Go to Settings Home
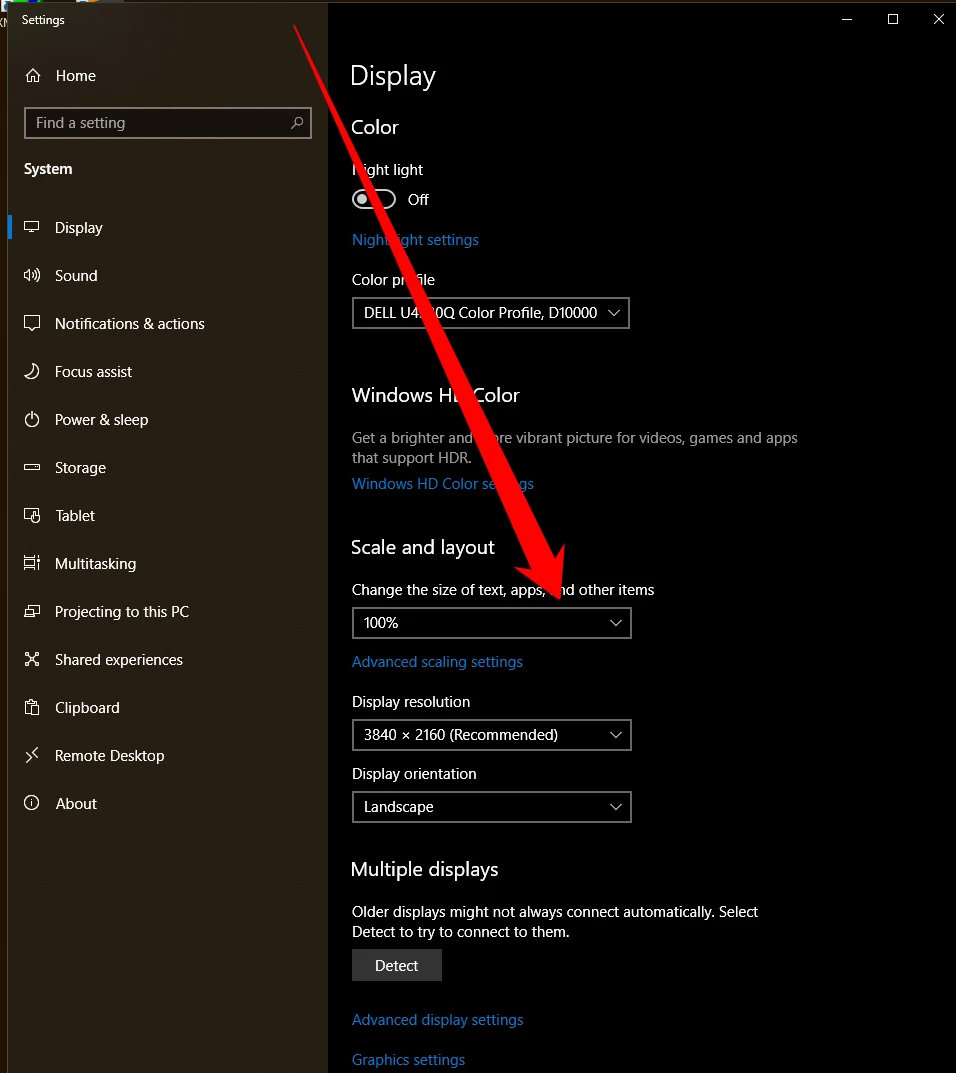 pos(75,75)
